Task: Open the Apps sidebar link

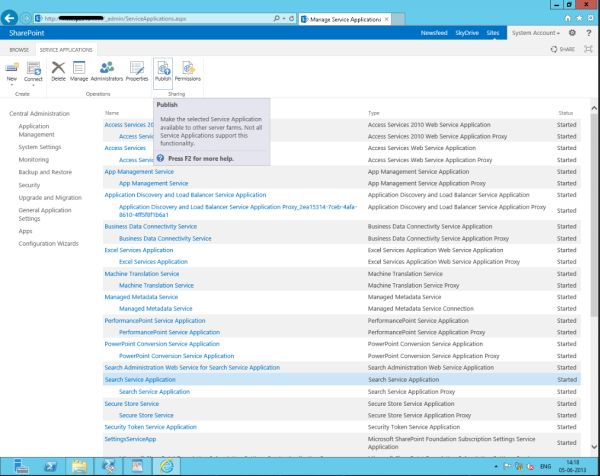Action: 25,231
